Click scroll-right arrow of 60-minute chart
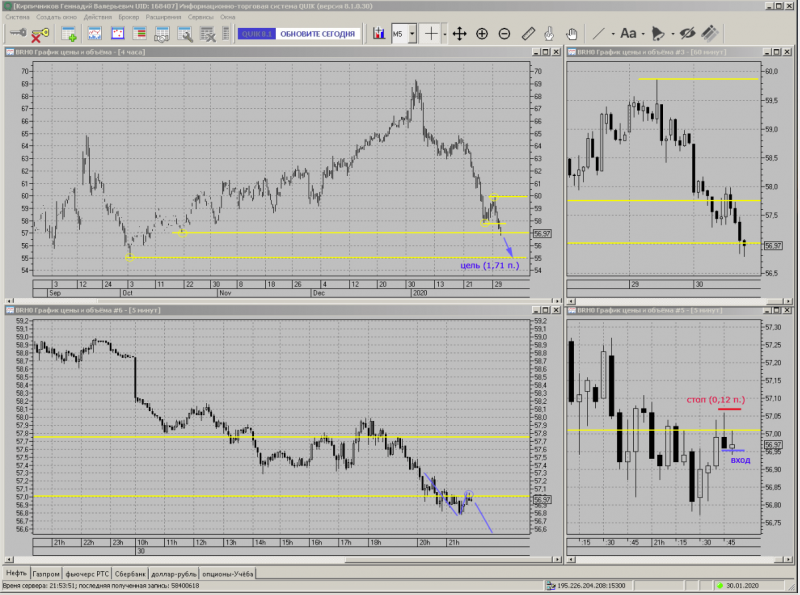The image size is (800, 595). tap(789, 301)
